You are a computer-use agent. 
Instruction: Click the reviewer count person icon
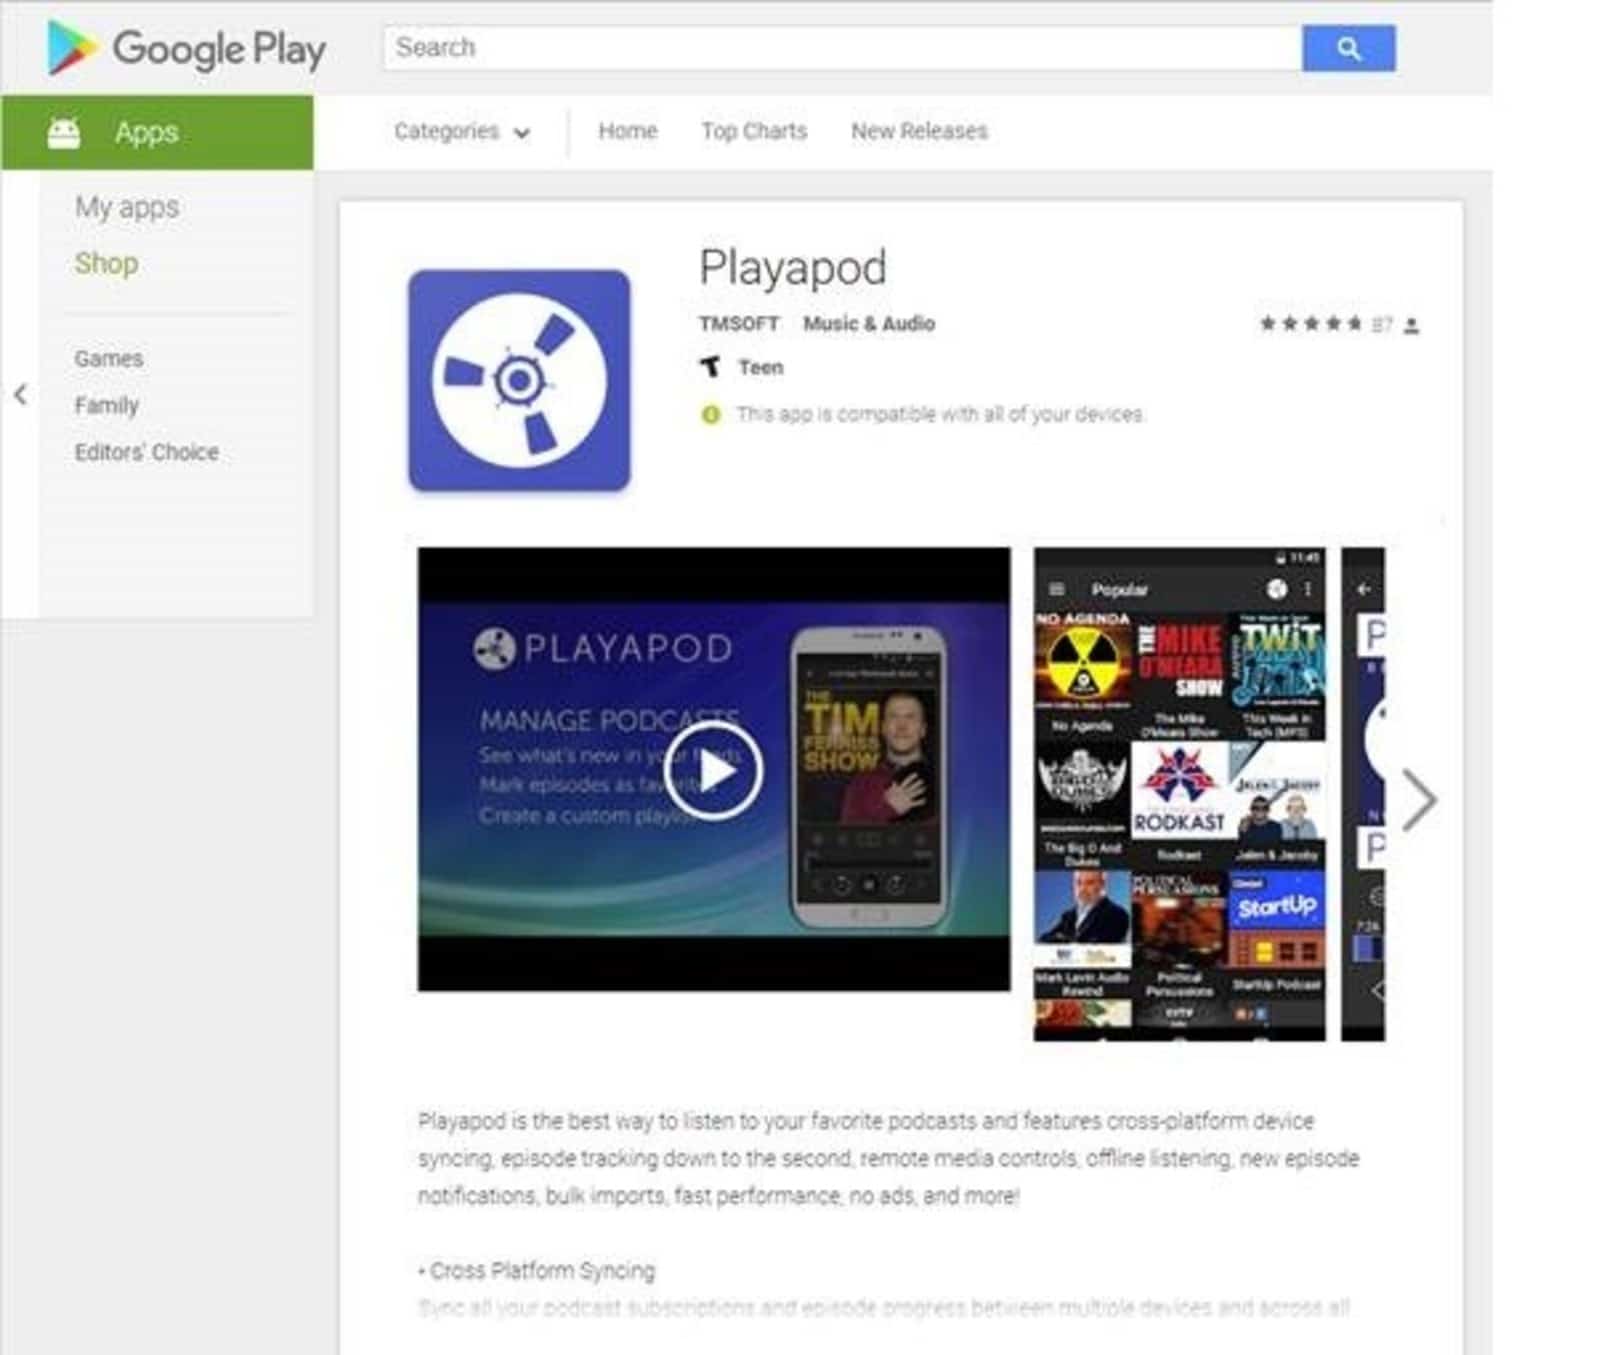pos(1411,325)
